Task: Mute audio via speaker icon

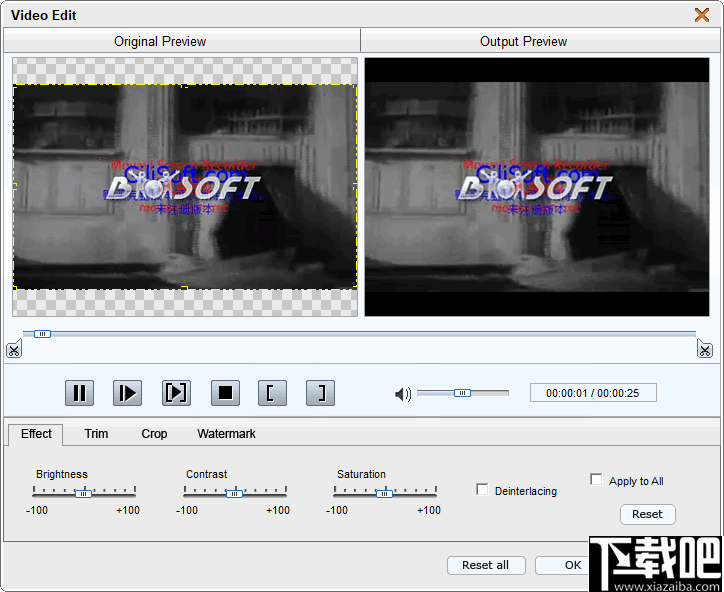Action: 403,394
